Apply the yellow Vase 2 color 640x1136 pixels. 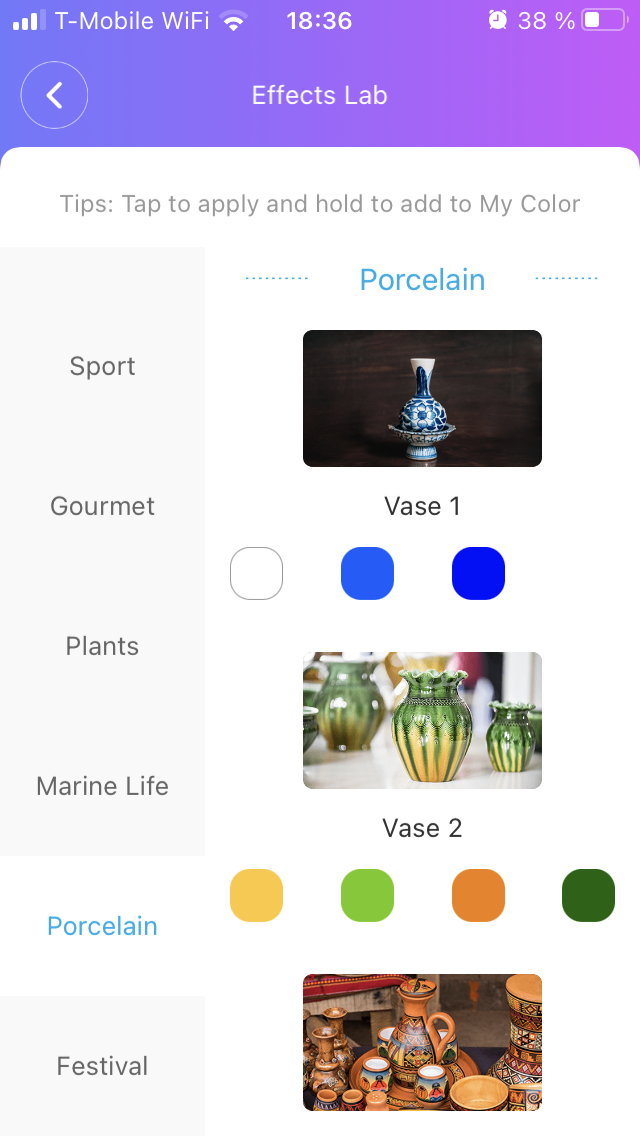pyautogui.click(x=256, y=895)
